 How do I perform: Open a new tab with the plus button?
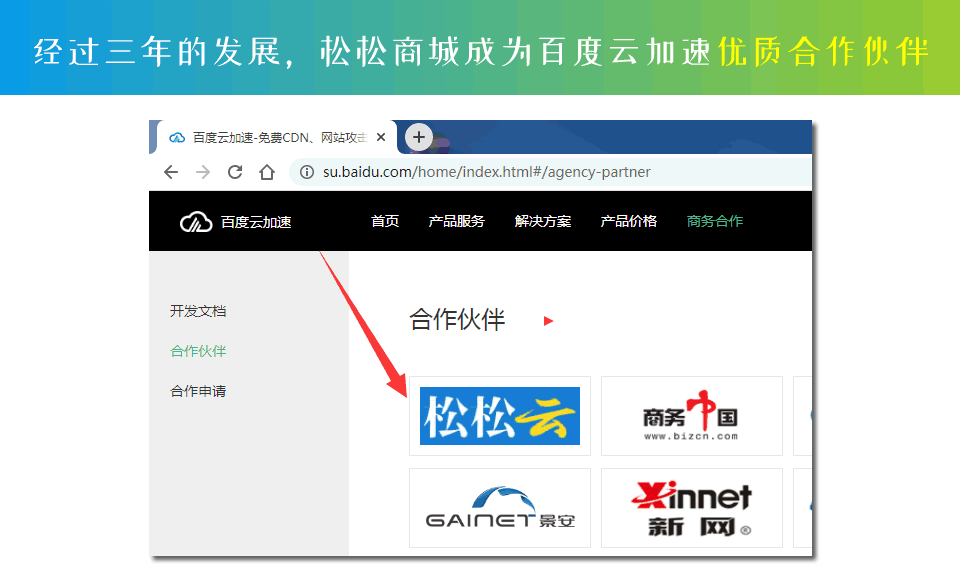point(419,136)
